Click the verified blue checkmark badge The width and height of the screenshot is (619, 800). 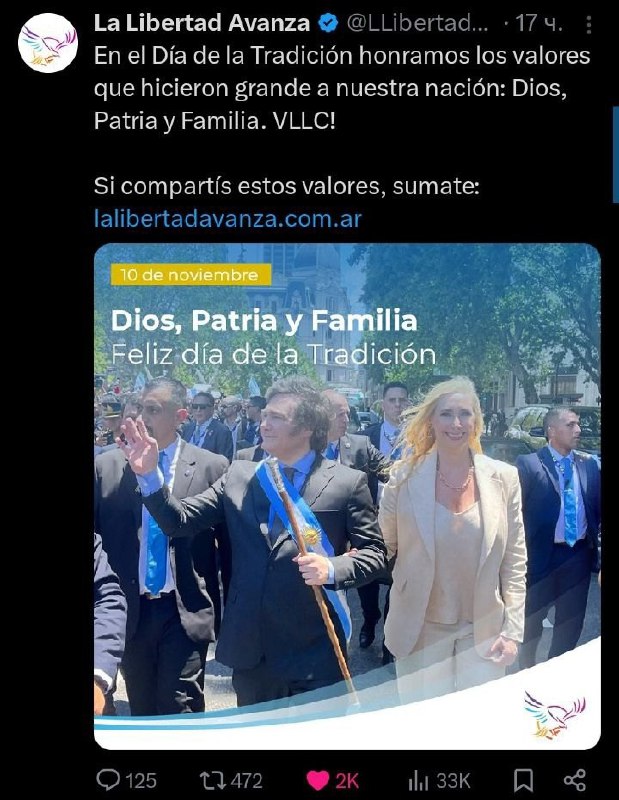[328, 23]
